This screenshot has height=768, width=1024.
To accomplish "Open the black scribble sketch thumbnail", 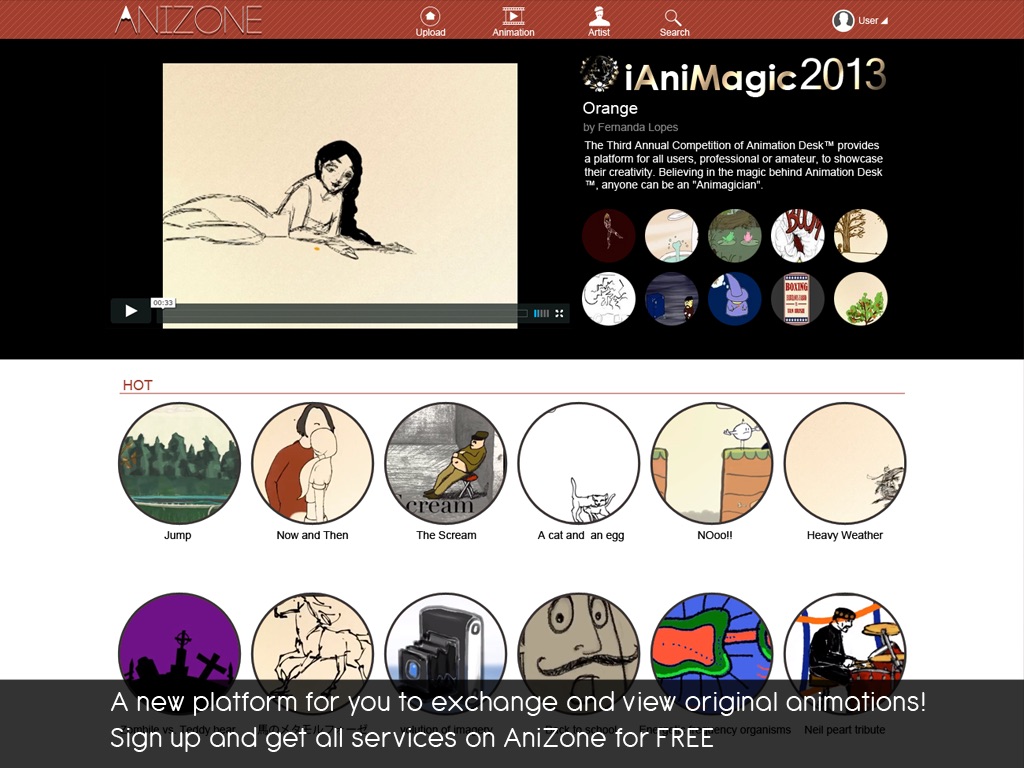I will pos(609,298).
